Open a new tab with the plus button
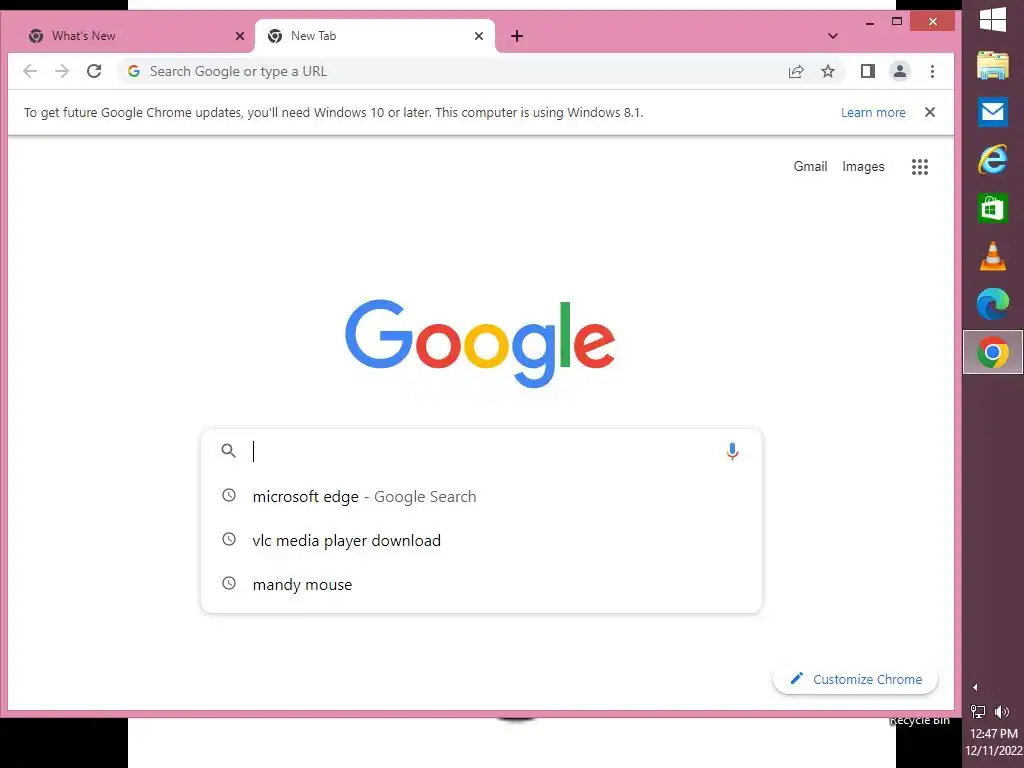Image resolution: width=1024 pixels, height=768 pixels. 517,36
